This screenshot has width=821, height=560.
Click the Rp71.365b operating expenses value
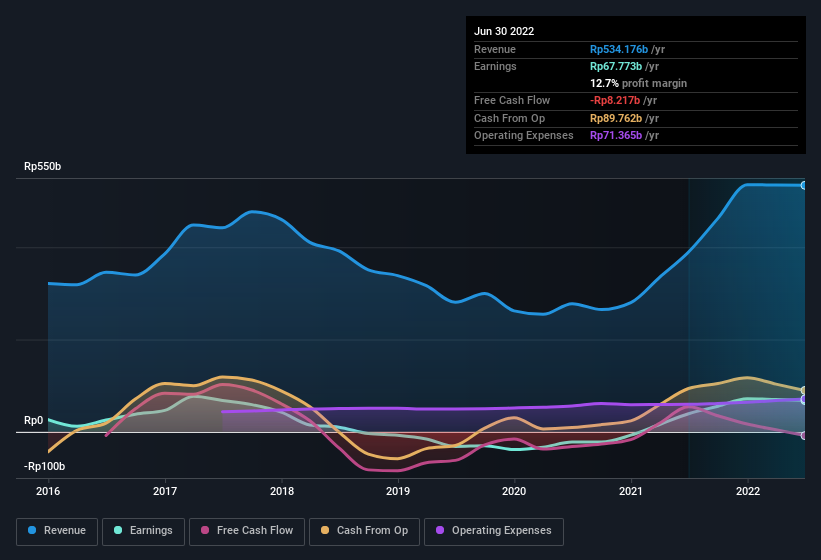point(616,136)
